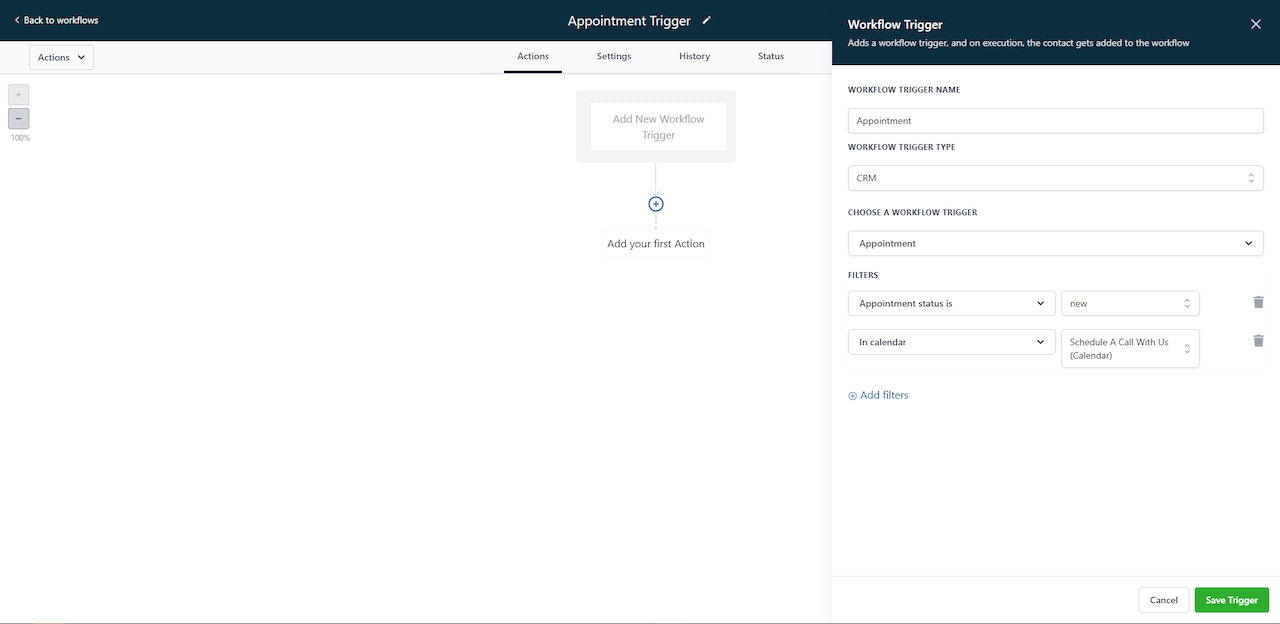Edit the workflow trigger name field
Viewport: 1280px width, 624px height.
tap(1056, 121)
